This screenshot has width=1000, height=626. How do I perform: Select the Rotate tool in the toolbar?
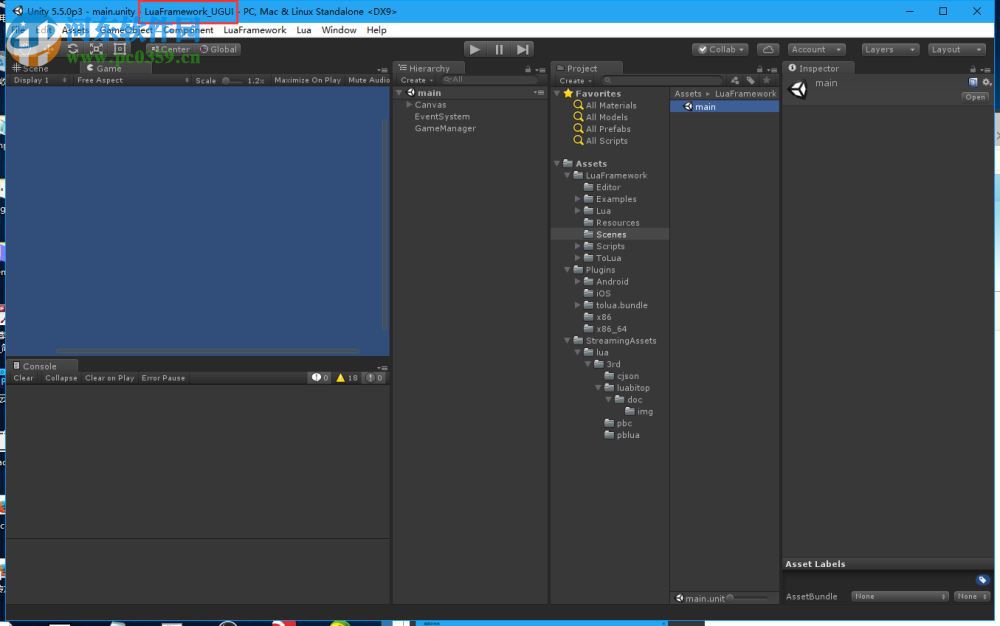72,48
